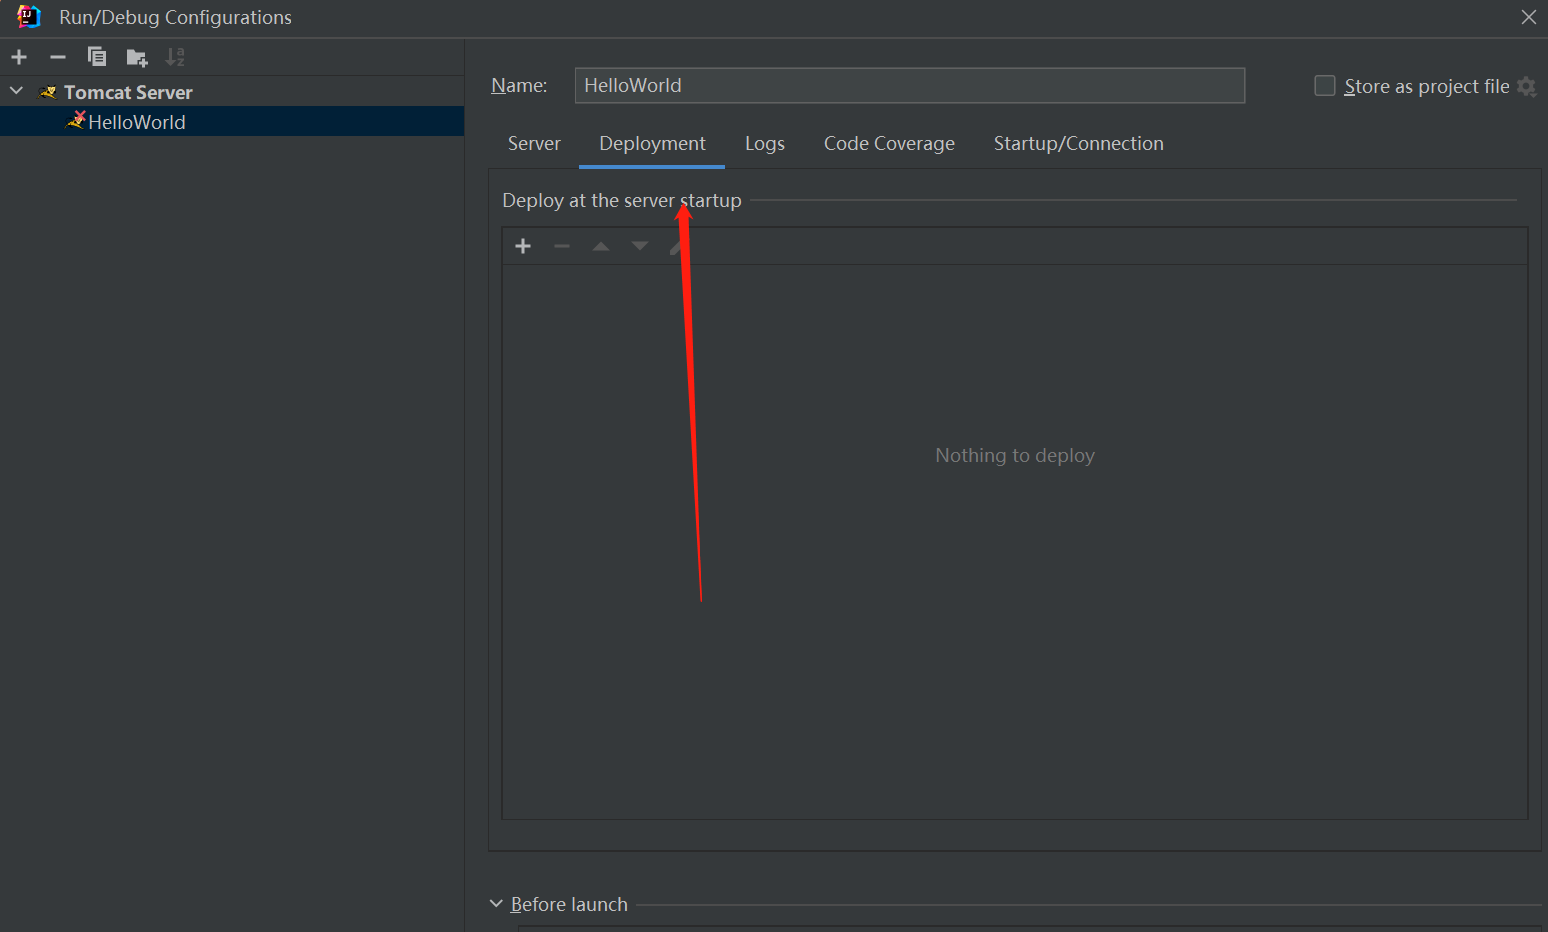Click the IntelliJ IDEA logo icon
The width and height of the screenshot is (1548, 932).
click(29, 16)
